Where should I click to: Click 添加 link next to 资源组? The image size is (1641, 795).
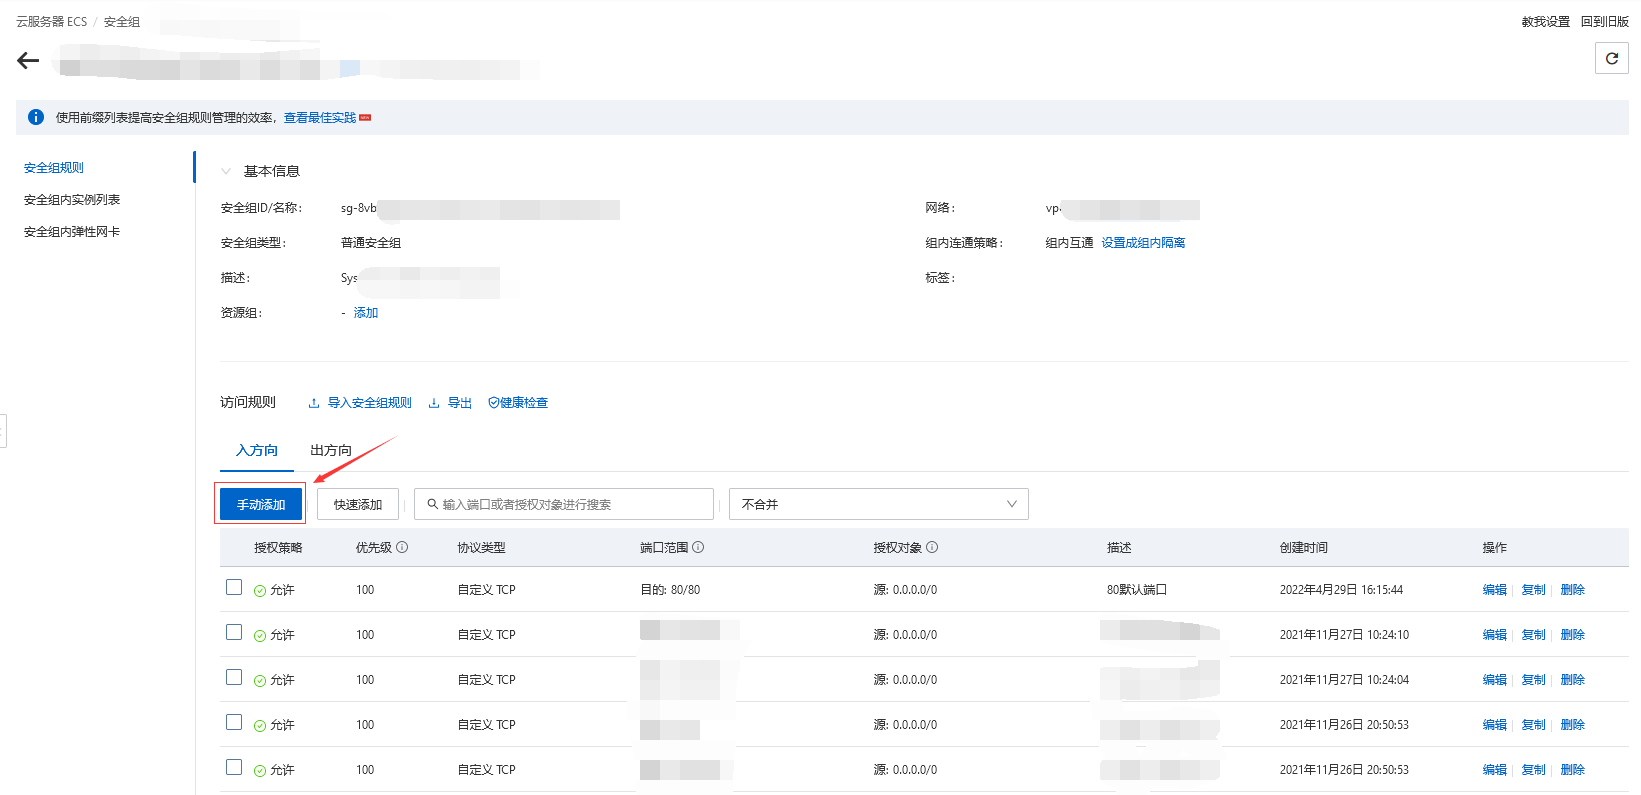click(x=366, y=313)
